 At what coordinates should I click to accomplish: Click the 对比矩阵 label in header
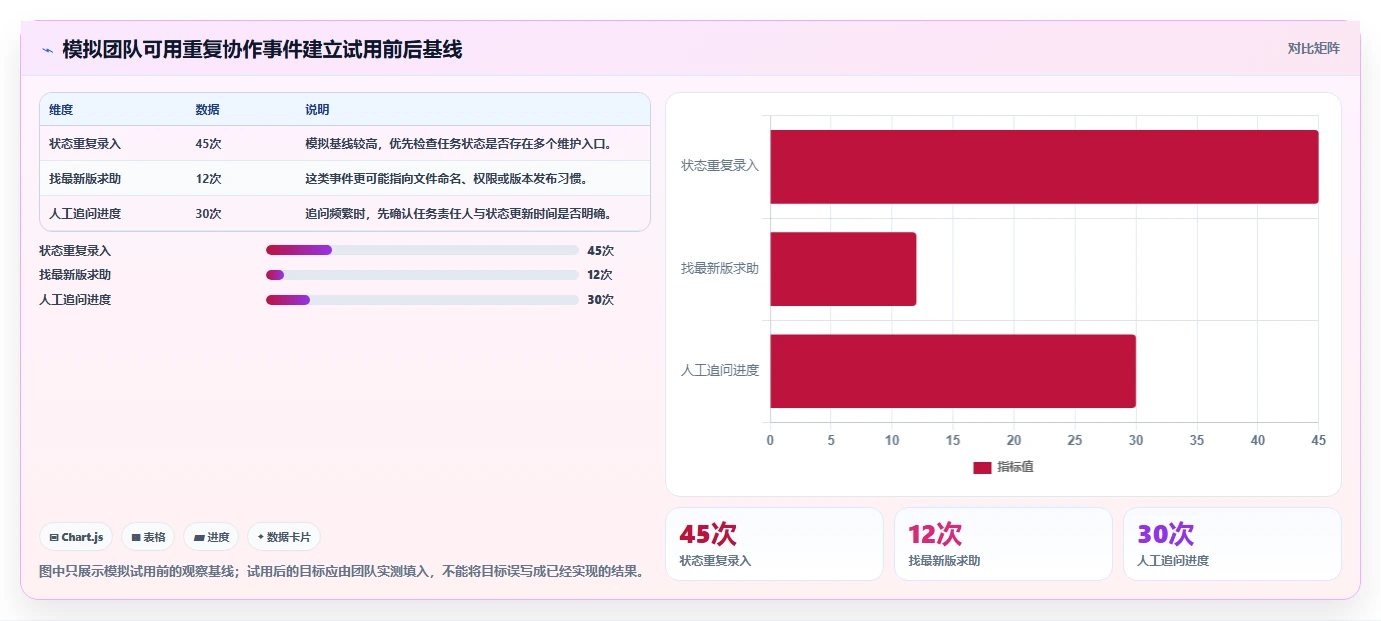pyautogui.click(x=1313, y=48)
